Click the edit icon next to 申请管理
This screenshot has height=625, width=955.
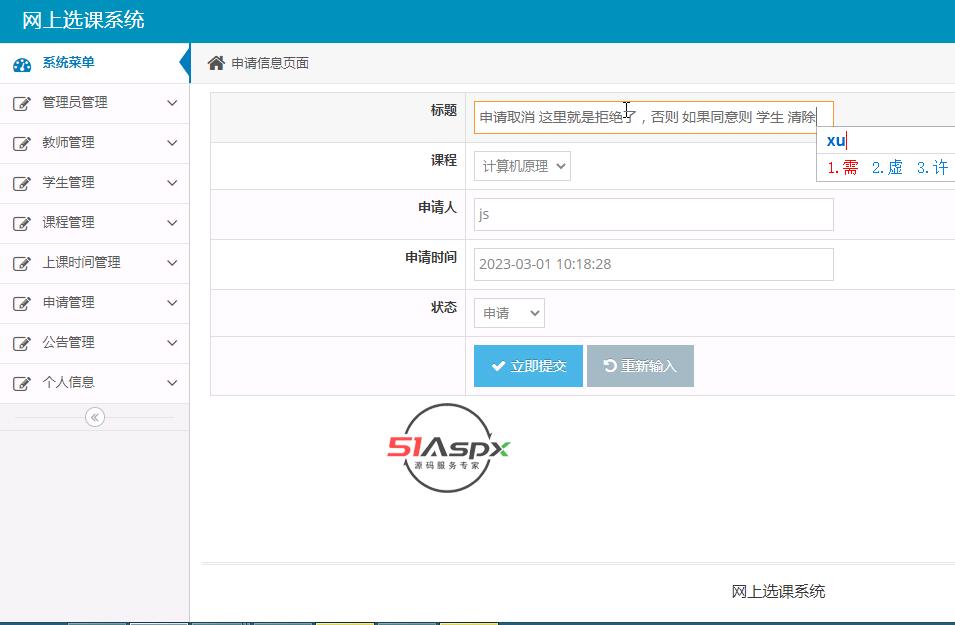click(x=22, y=303)
